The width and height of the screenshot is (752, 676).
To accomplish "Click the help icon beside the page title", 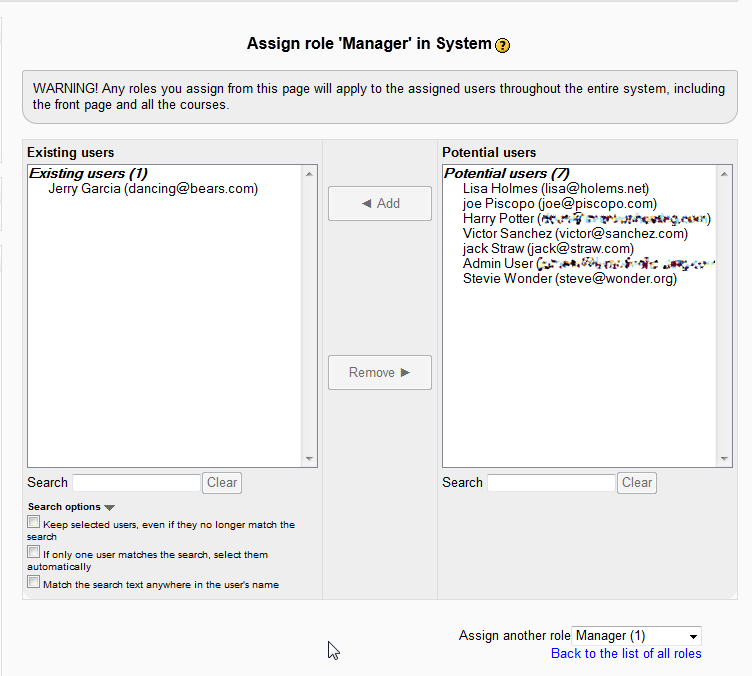I will 503,45.
